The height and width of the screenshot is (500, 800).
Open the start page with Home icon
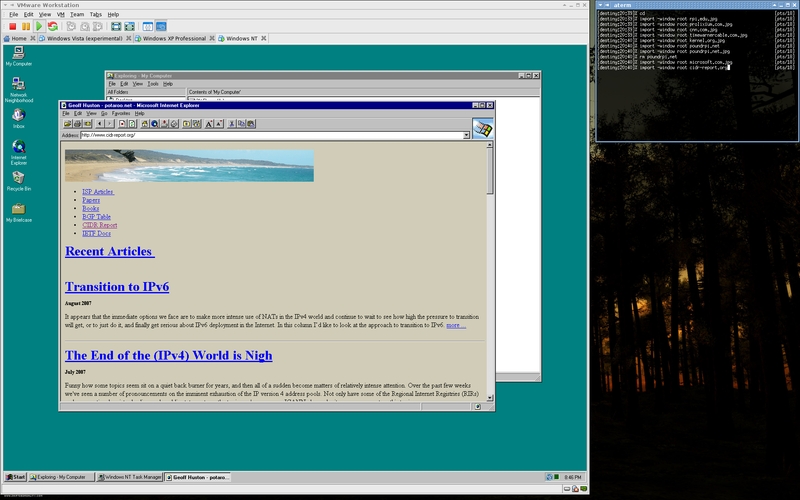coord(144,123)
